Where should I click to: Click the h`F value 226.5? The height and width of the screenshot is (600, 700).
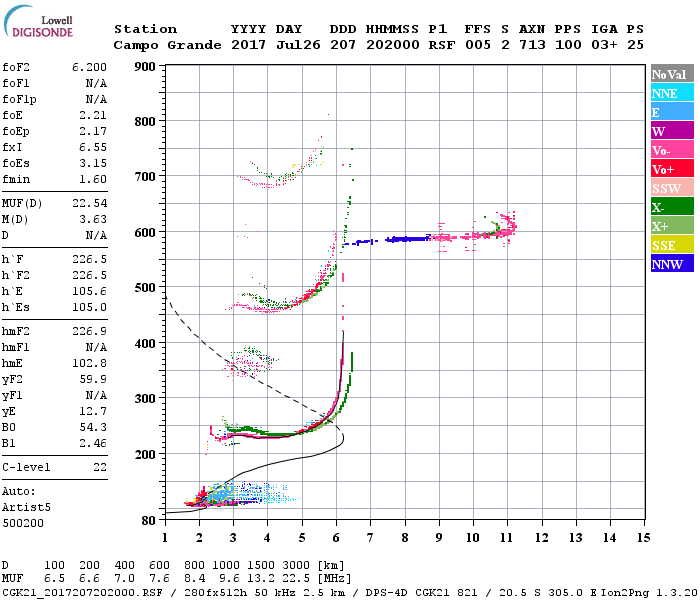(89, 259)
